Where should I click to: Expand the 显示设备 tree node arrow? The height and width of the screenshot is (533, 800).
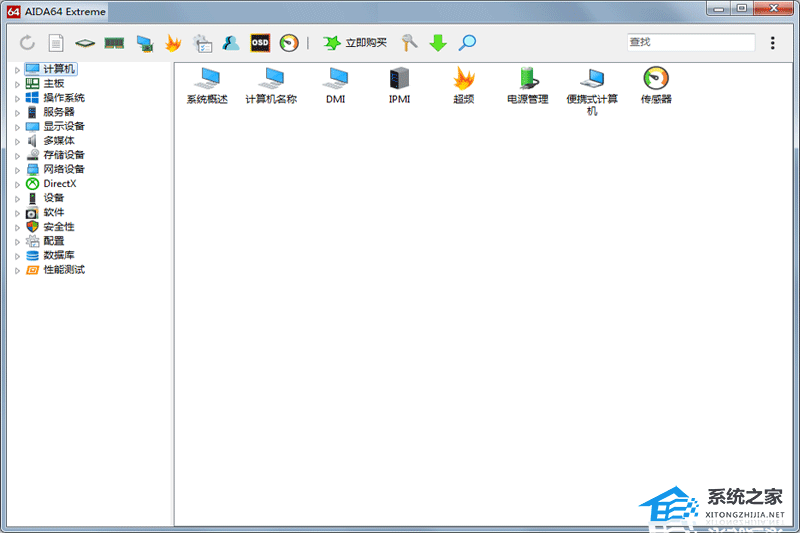[x=17, y=127]
